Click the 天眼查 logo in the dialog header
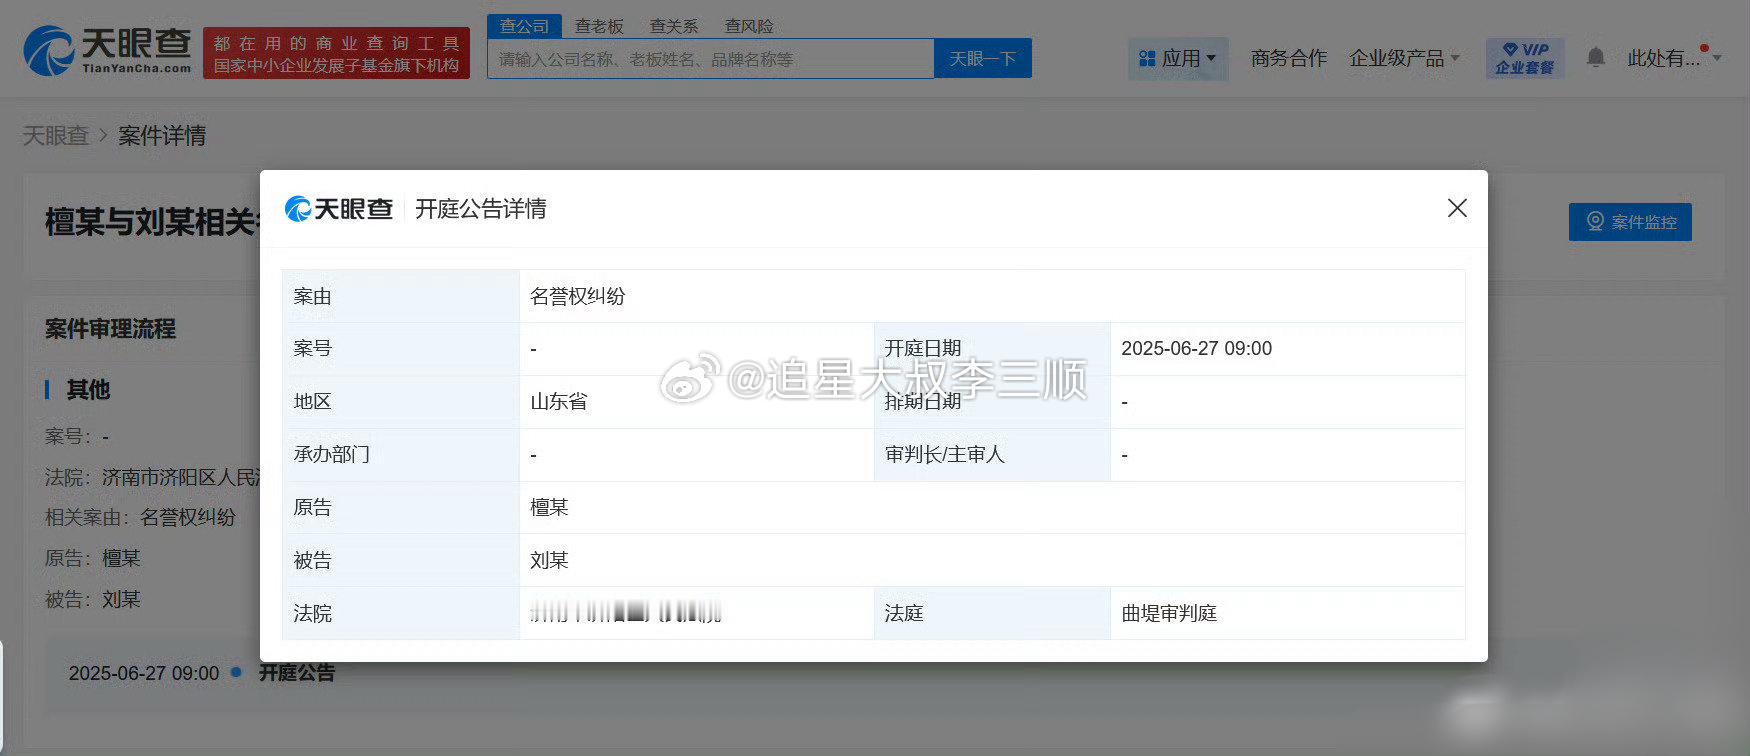1750x756 pixels. pos(339,208)
